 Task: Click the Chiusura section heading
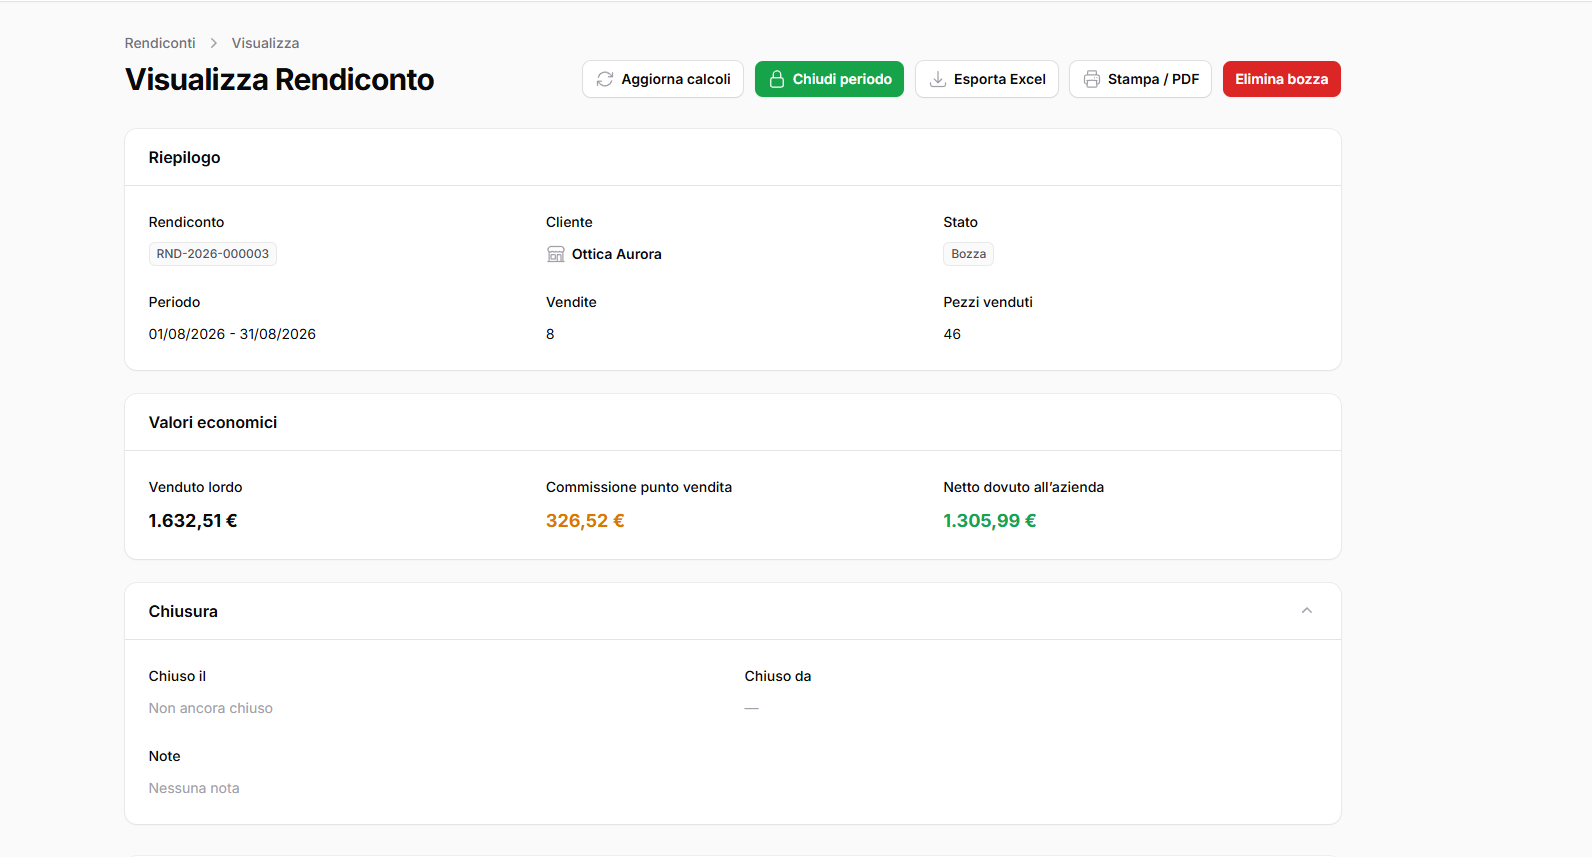click(x=183, y=611)
